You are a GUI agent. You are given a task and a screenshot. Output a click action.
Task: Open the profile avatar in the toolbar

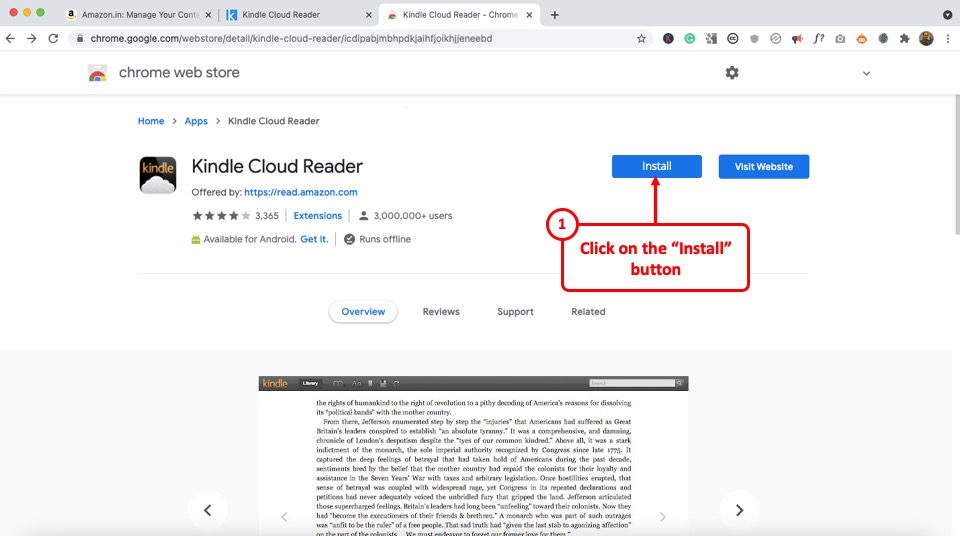[x=926, y=39]
